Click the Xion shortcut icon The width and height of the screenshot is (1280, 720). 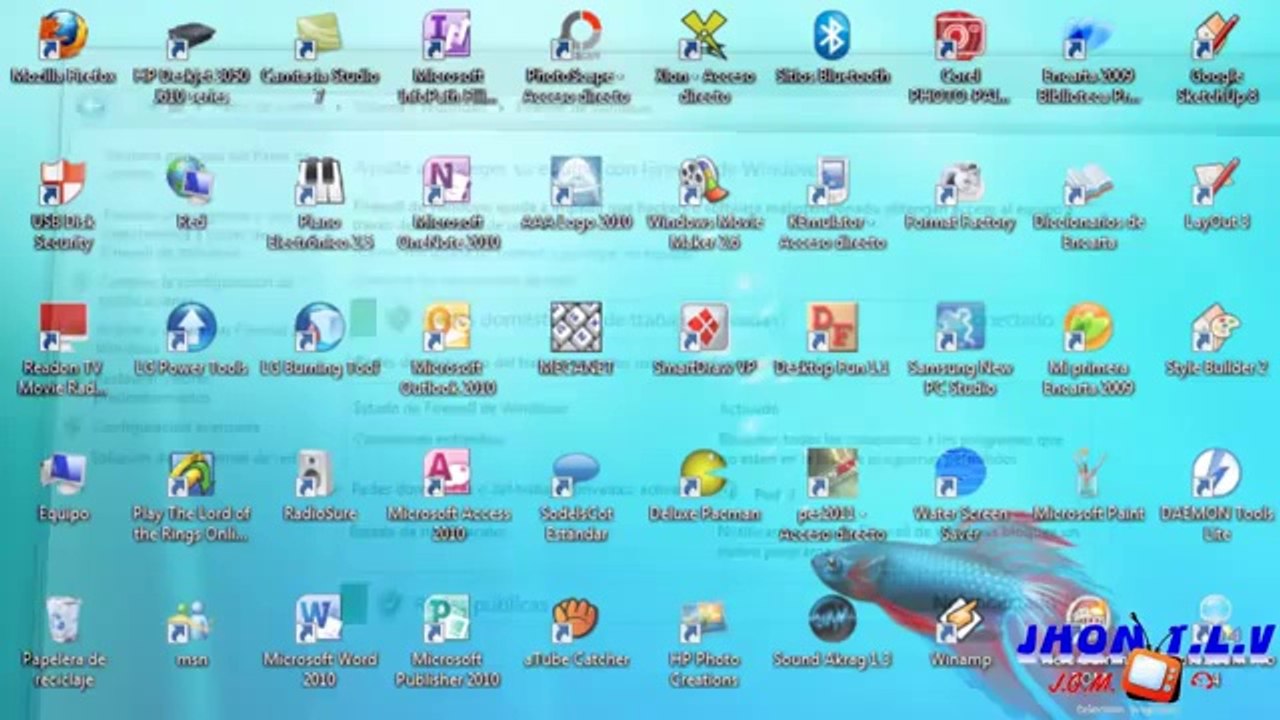[704, 35]
